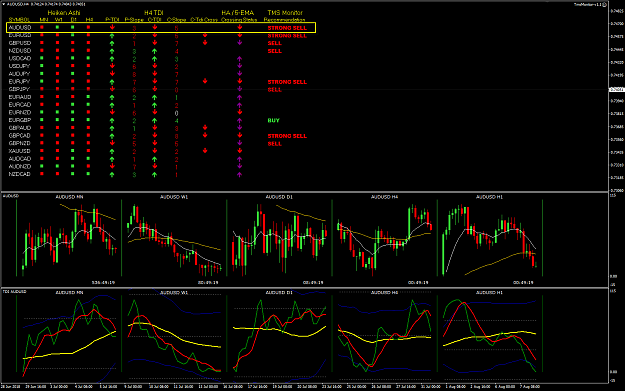Click the GBPCAD STRONG SELL recommendation
Screen dimensions: 625x391
[x=287, y=136]
